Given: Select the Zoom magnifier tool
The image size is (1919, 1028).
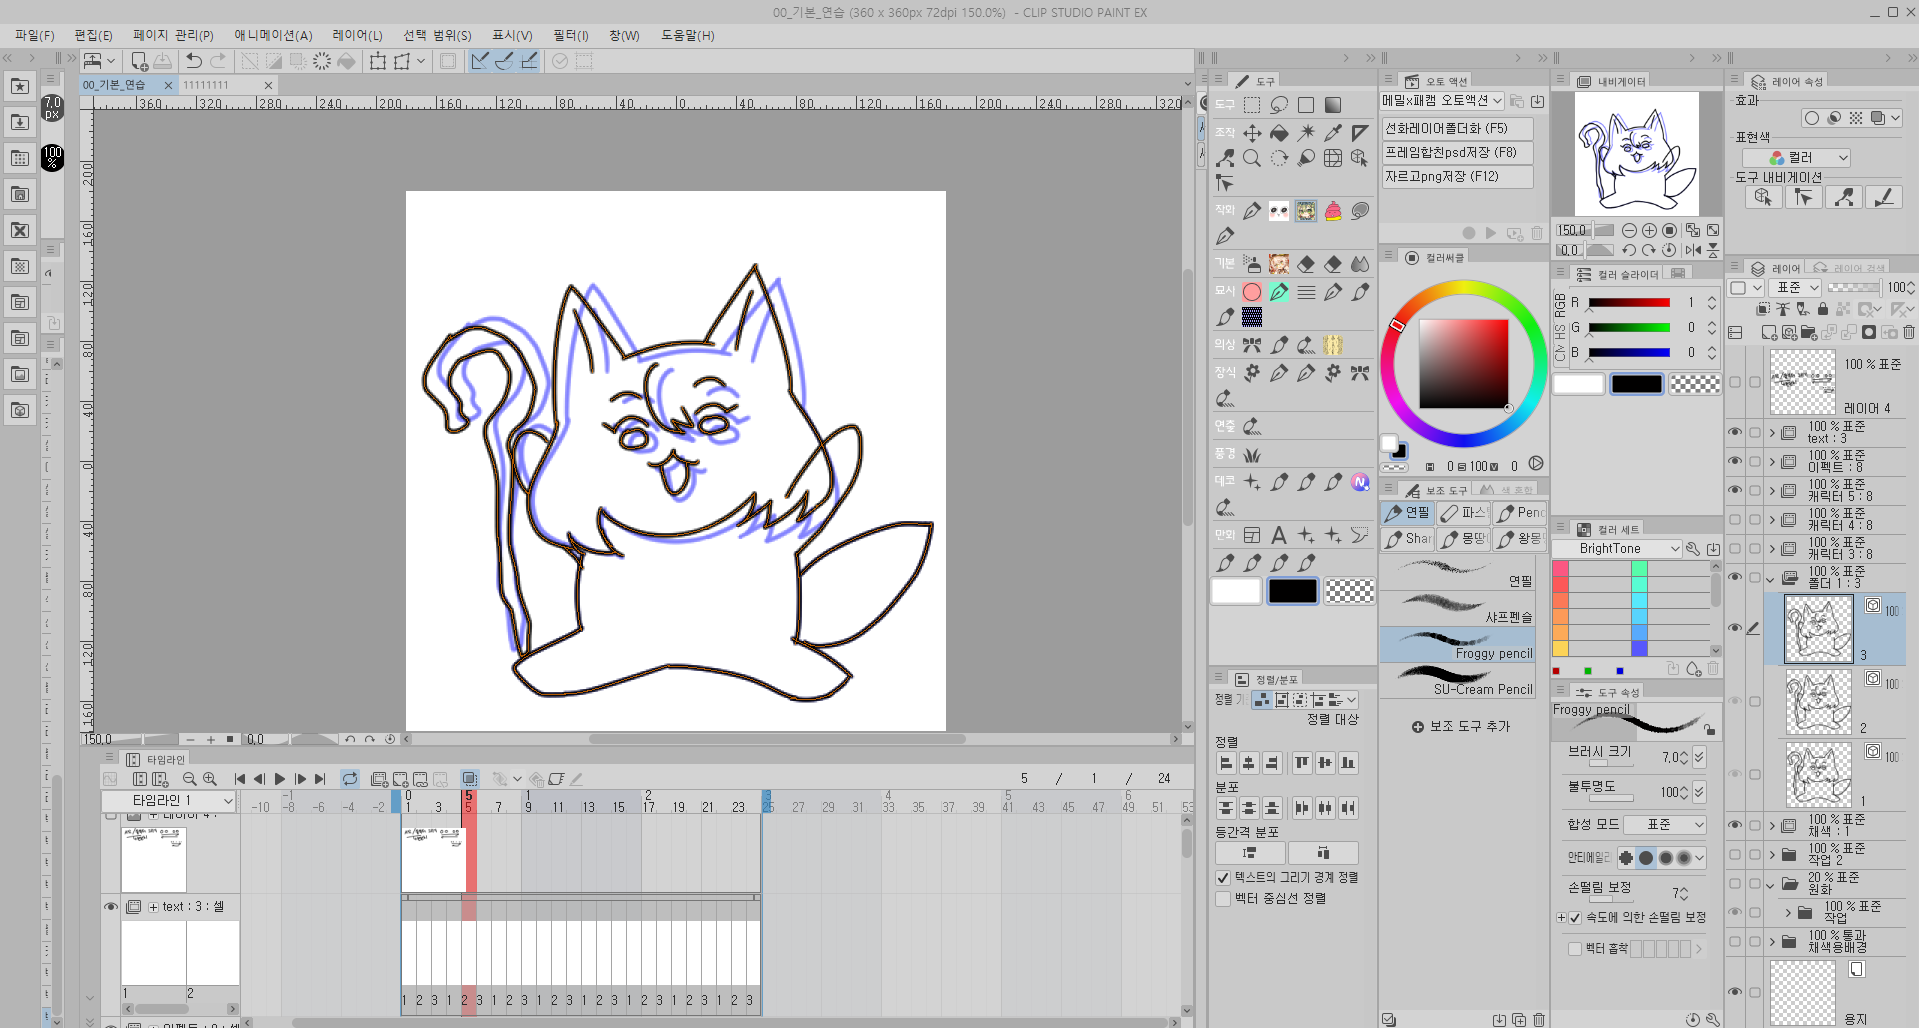Looking at the screenshot, I should (1252, 158).
